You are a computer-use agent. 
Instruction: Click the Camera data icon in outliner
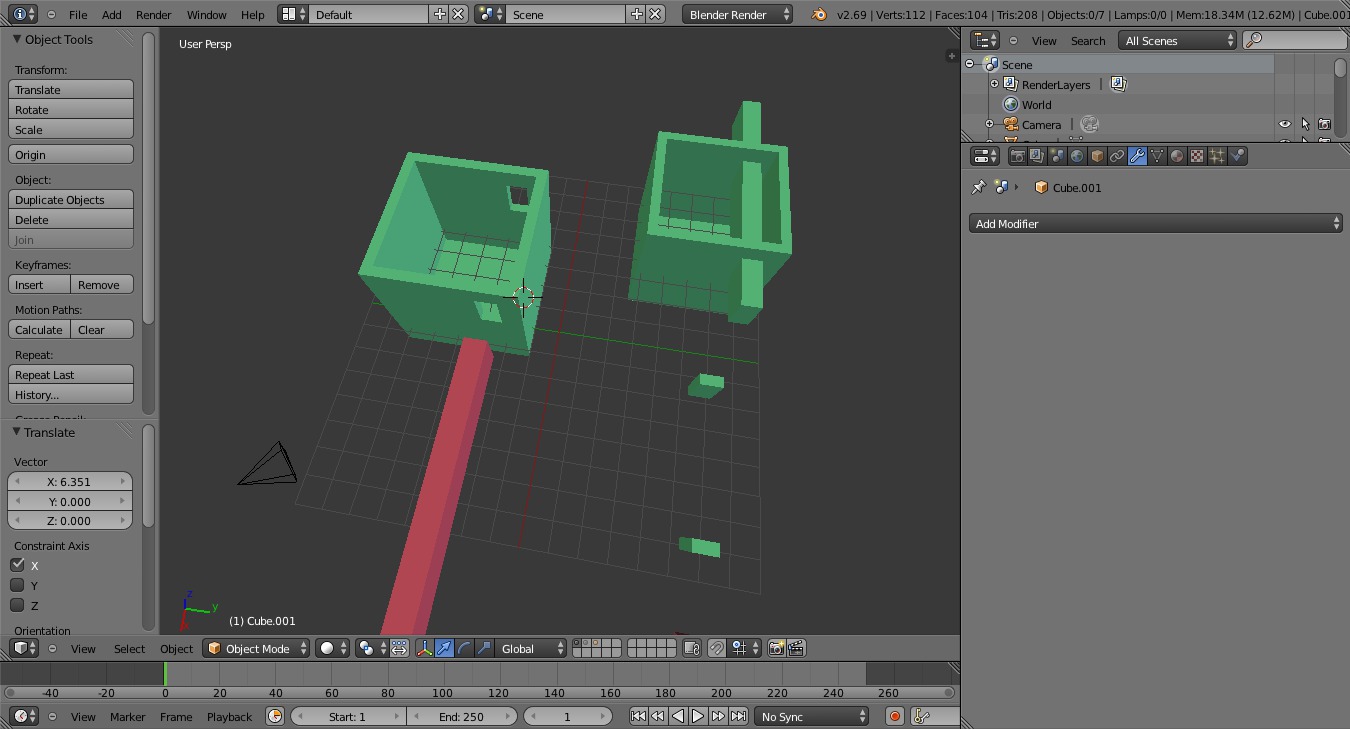point(1089,125)
